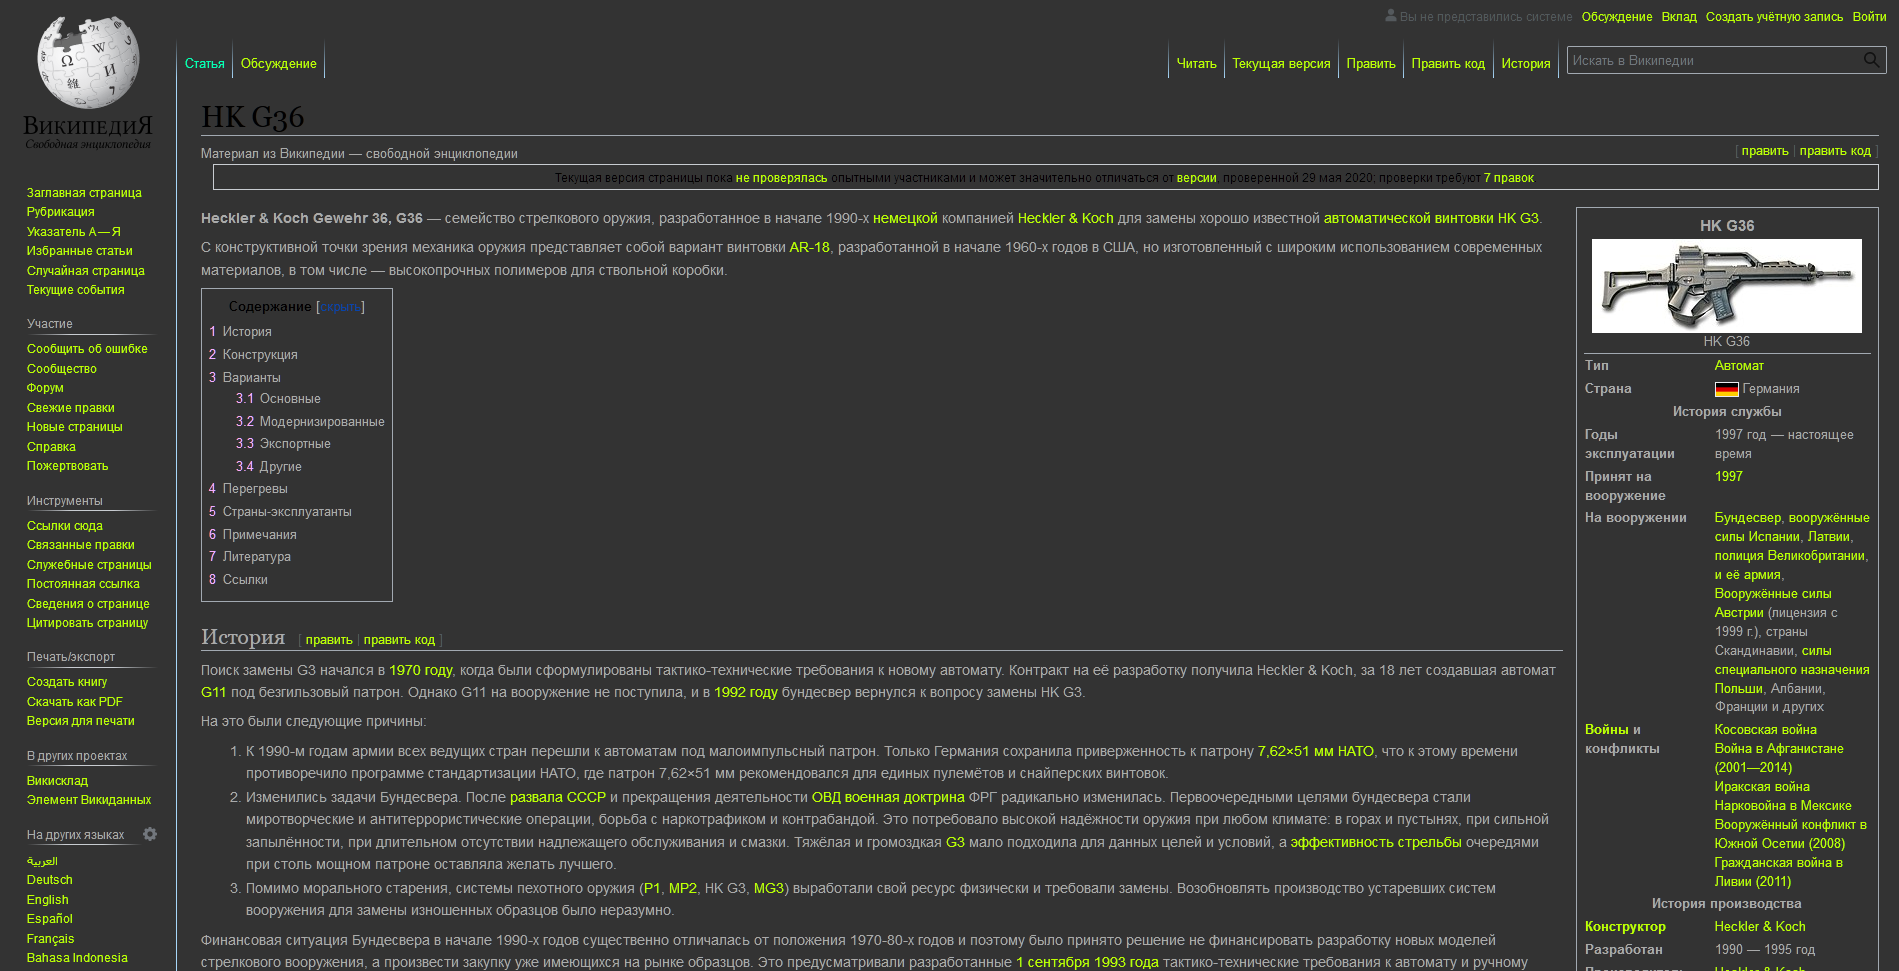The image size is (1899, 971).
Task: Click править код next to История heading
Action: (399, 640)
